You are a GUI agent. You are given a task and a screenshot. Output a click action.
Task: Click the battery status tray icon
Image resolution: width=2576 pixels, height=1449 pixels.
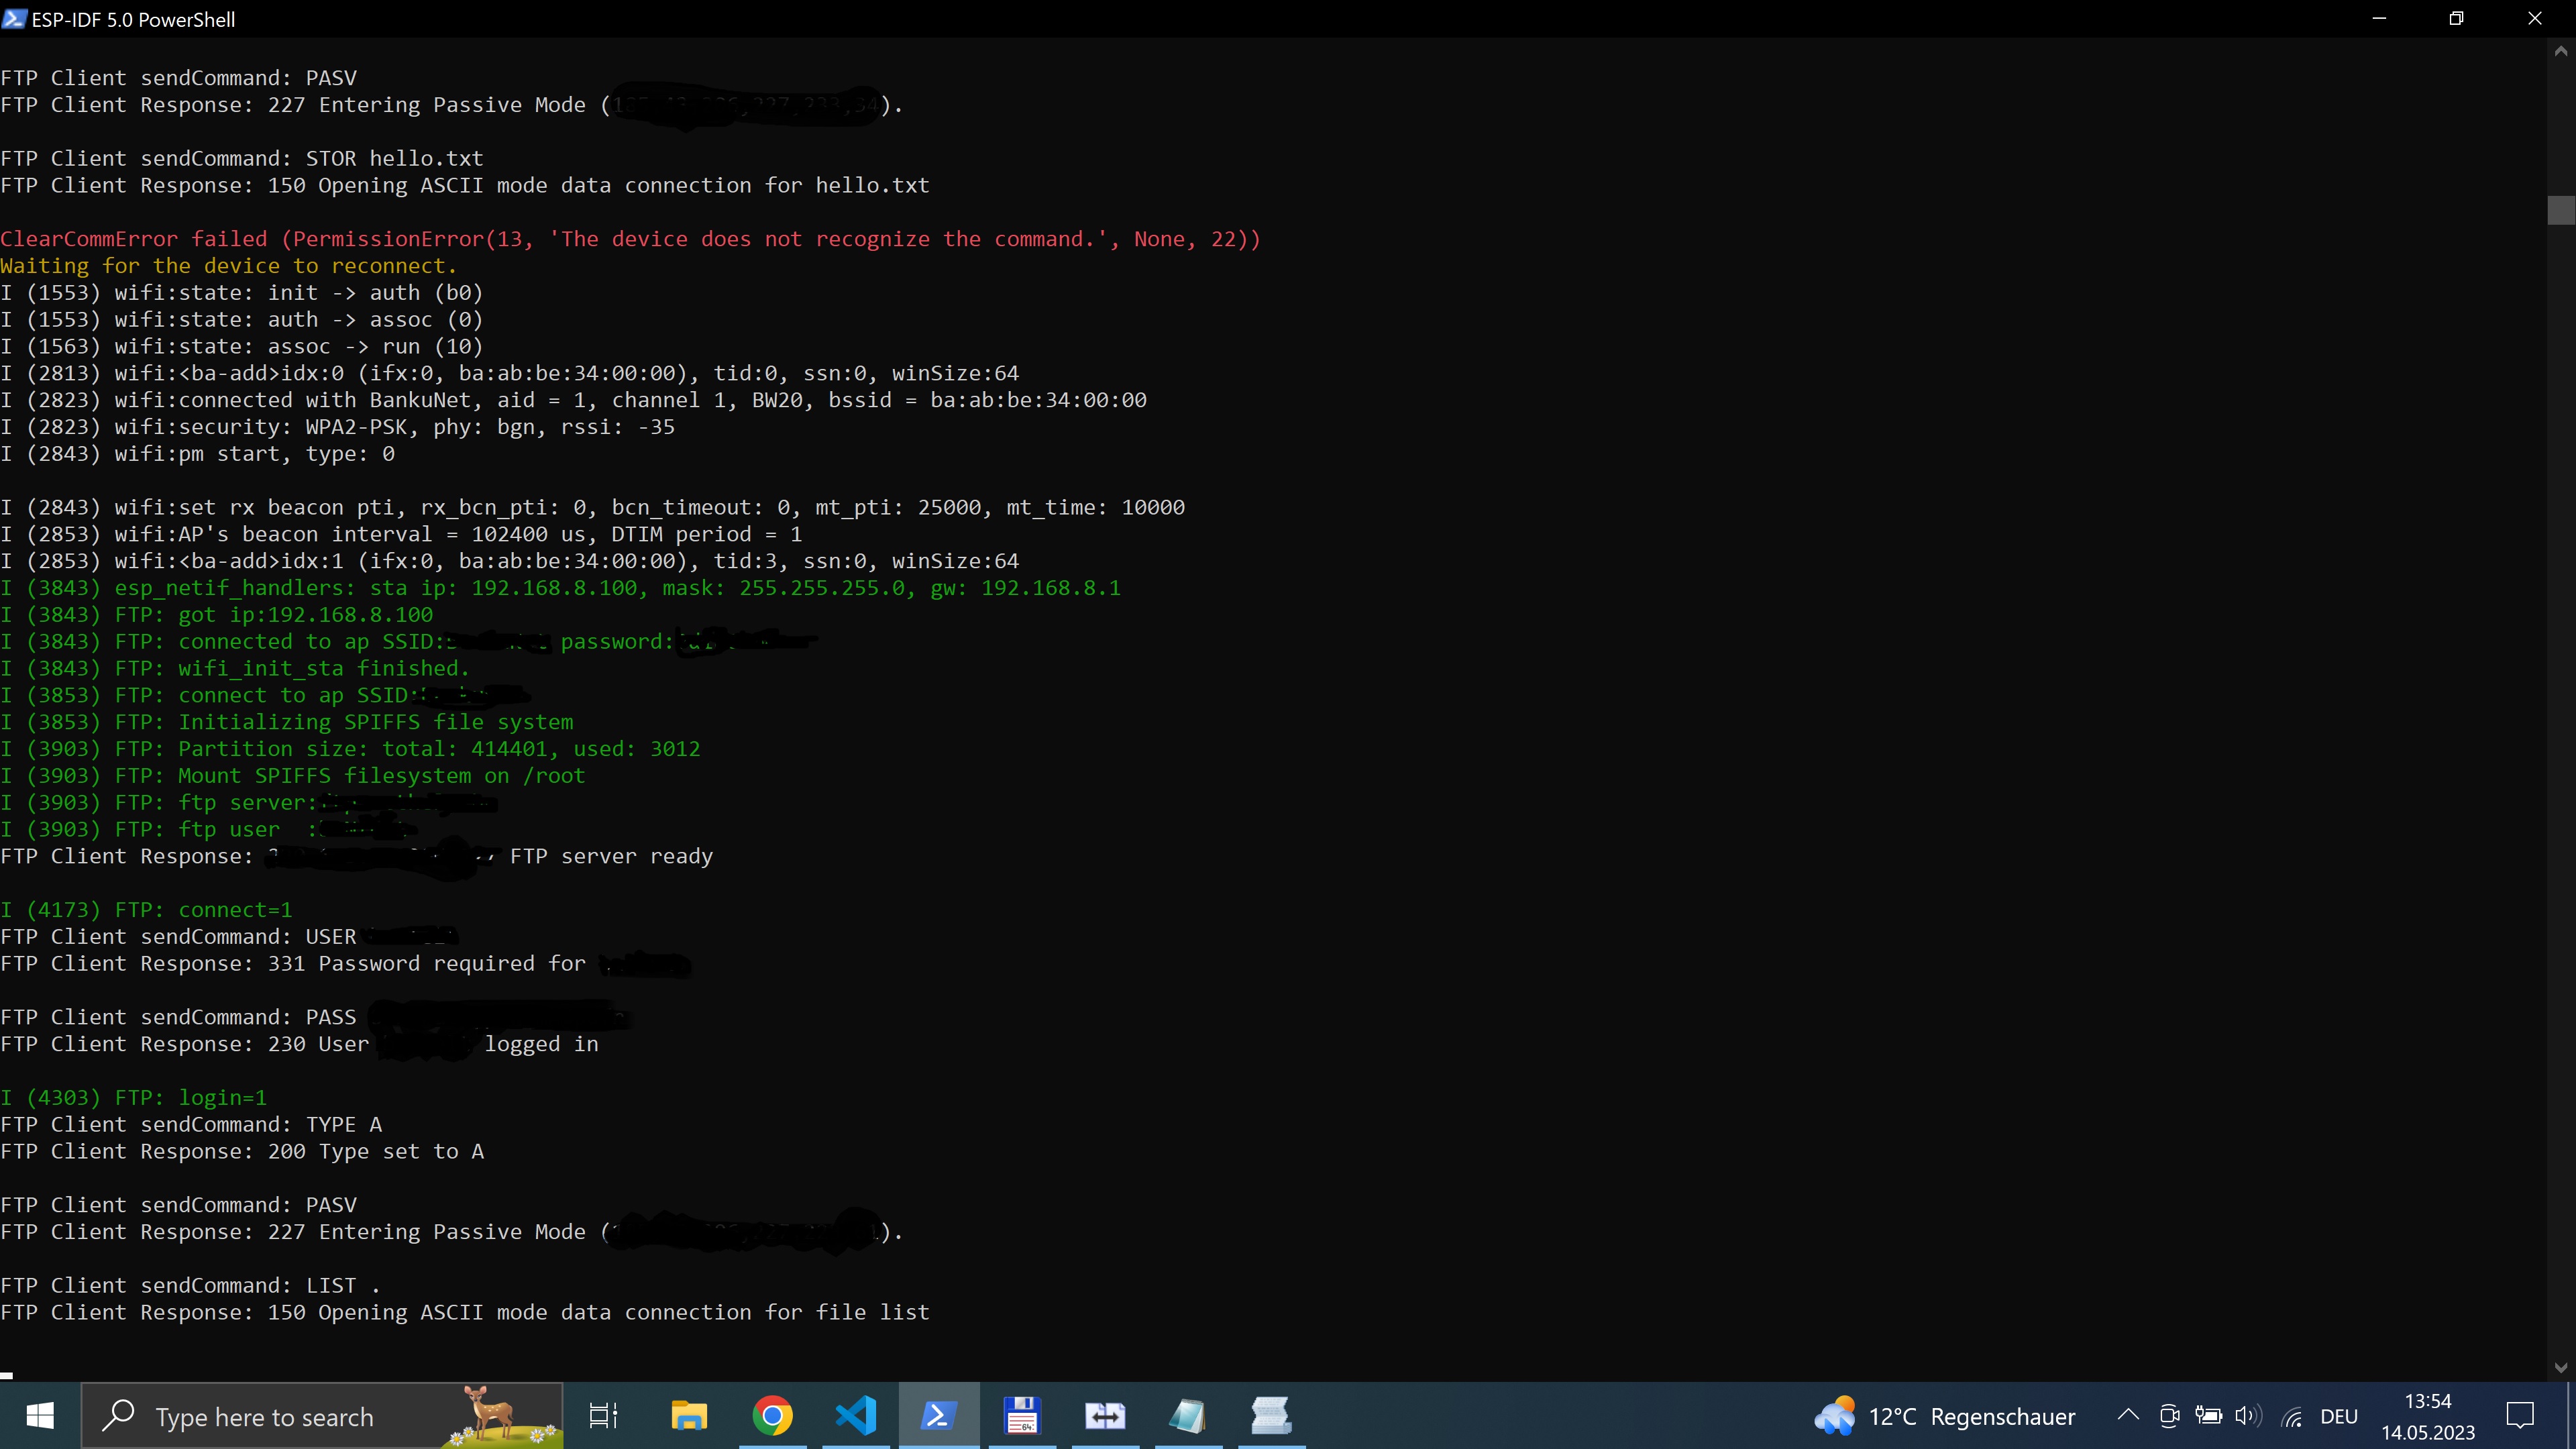click(2208, 1416)
